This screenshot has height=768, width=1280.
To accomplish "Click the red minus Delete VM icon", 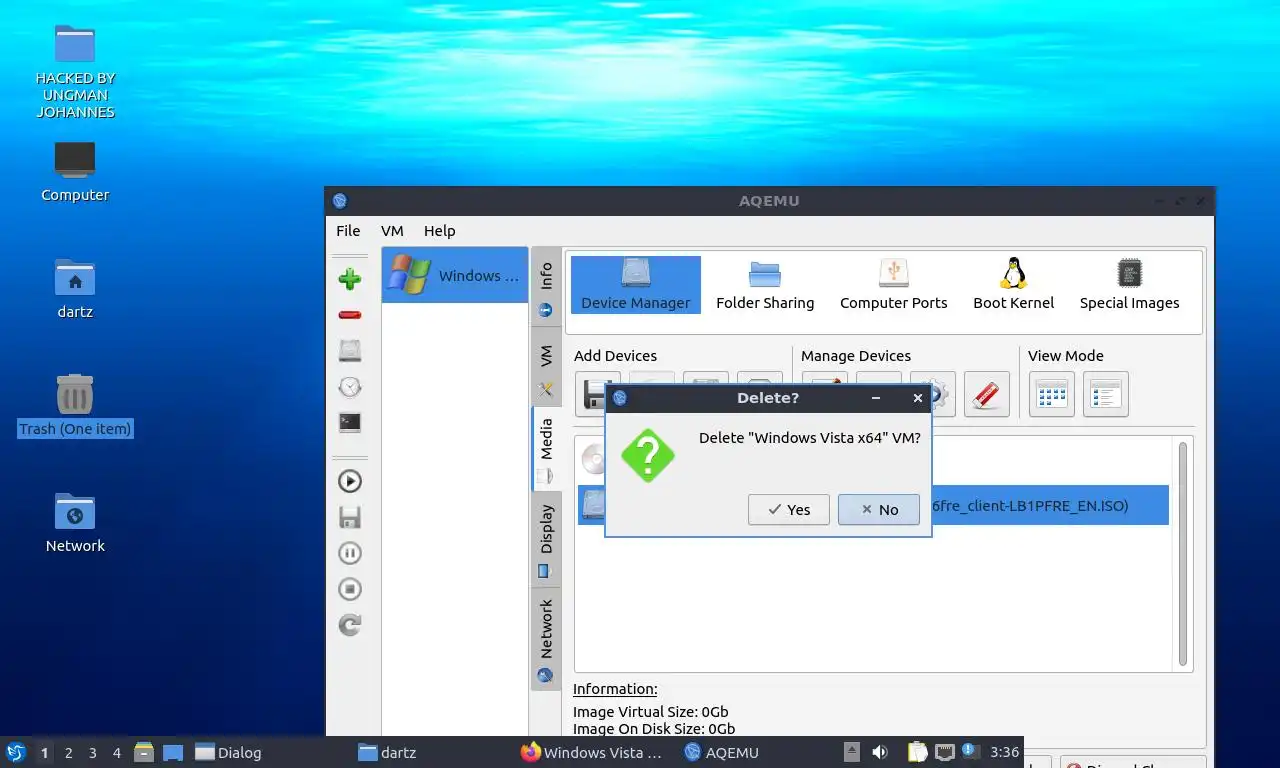I will [350, 315].
